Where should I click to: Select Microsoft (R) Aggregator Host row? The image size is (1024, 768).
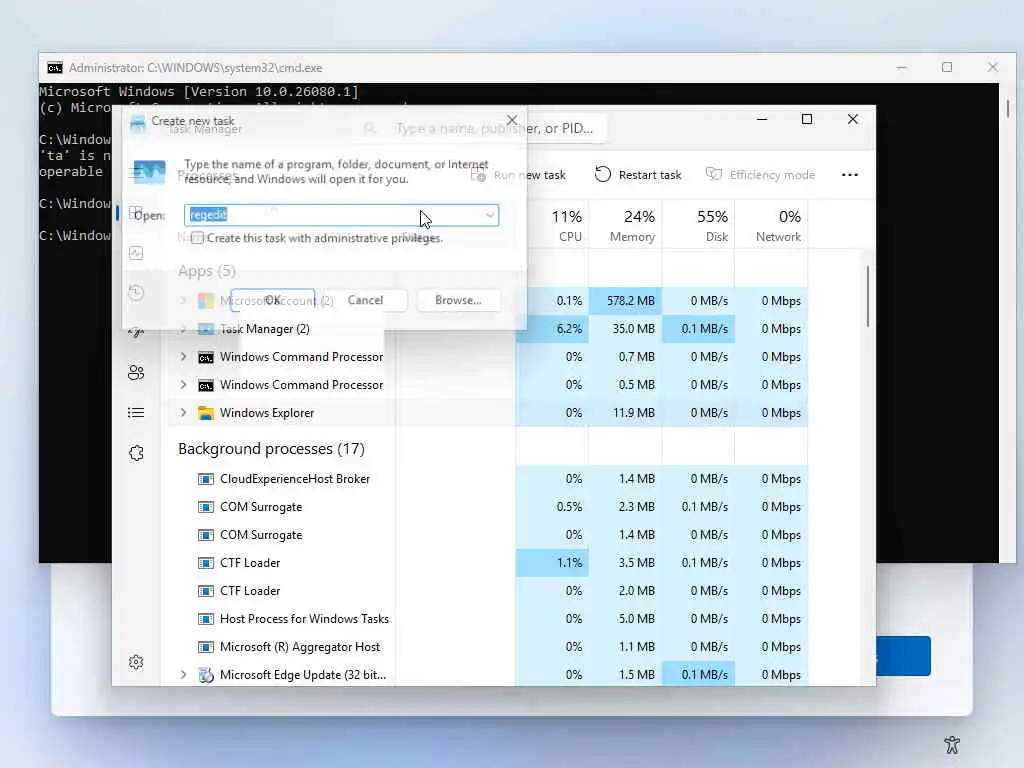(487, 647)
